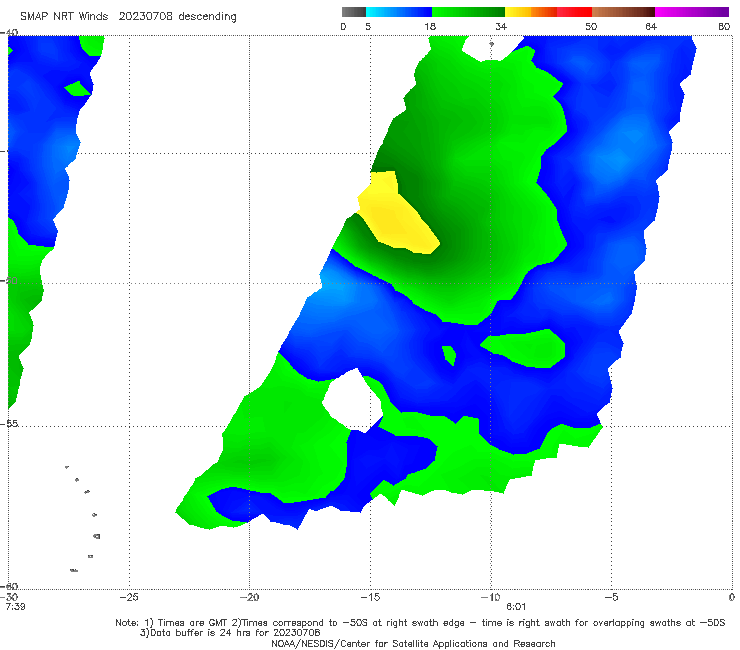Pick the cyan-blue segment of the color bar

pos(399,12)
